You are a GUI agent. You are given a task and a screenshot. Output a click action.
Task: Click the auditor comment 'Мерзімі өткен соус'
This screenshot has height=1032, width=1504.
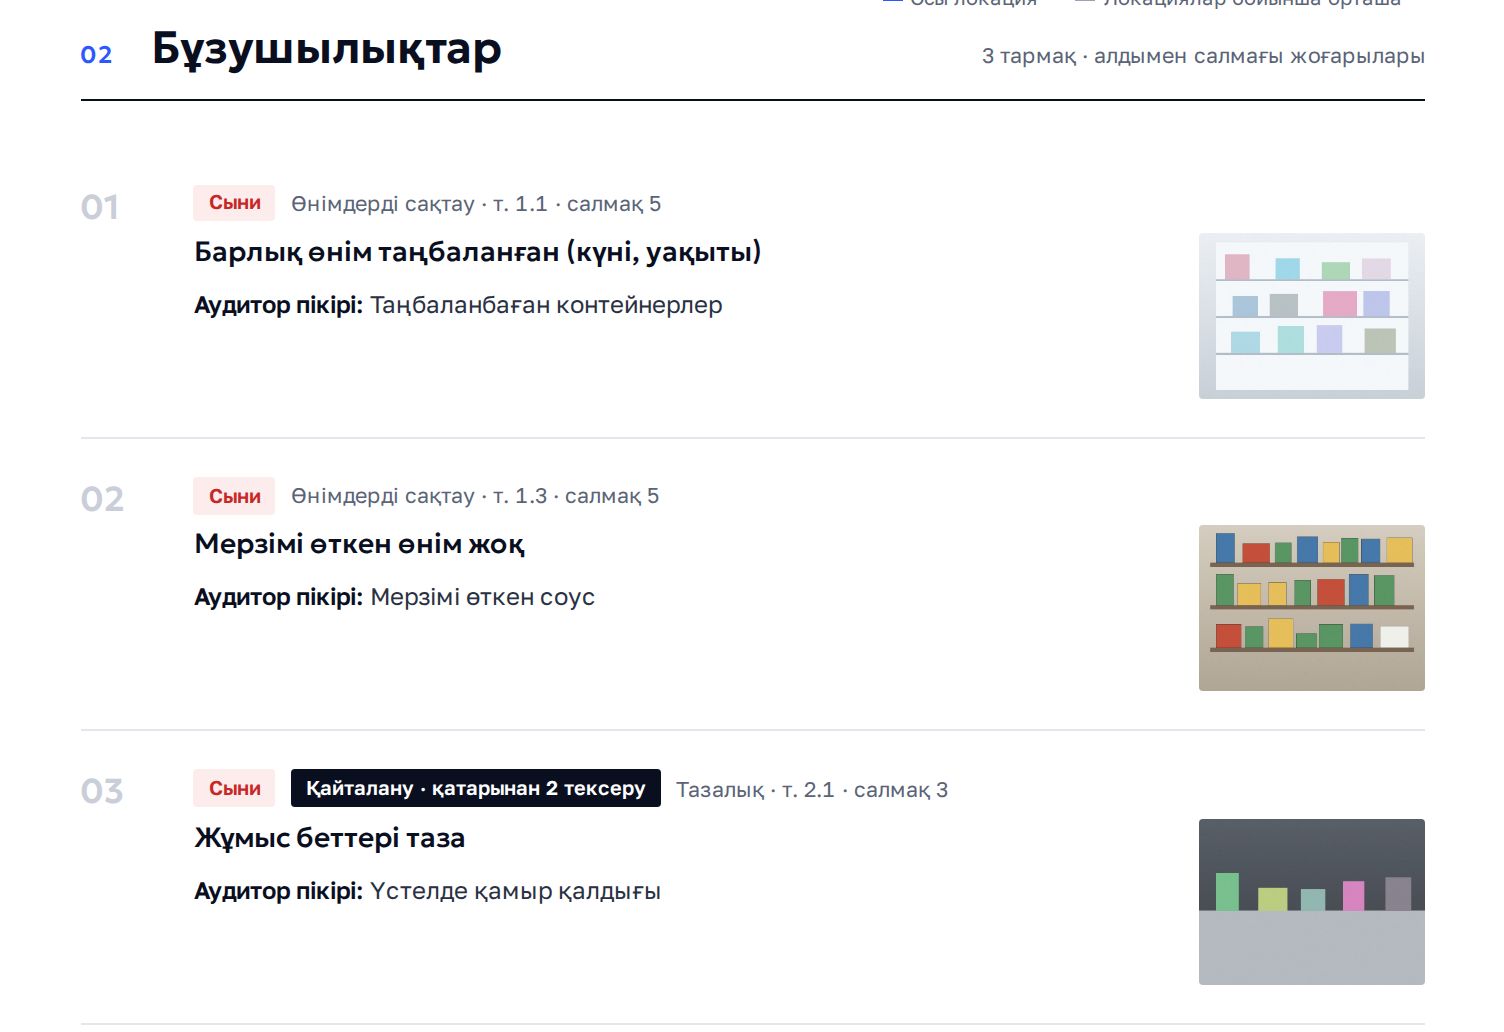click(x=483, y=597)
